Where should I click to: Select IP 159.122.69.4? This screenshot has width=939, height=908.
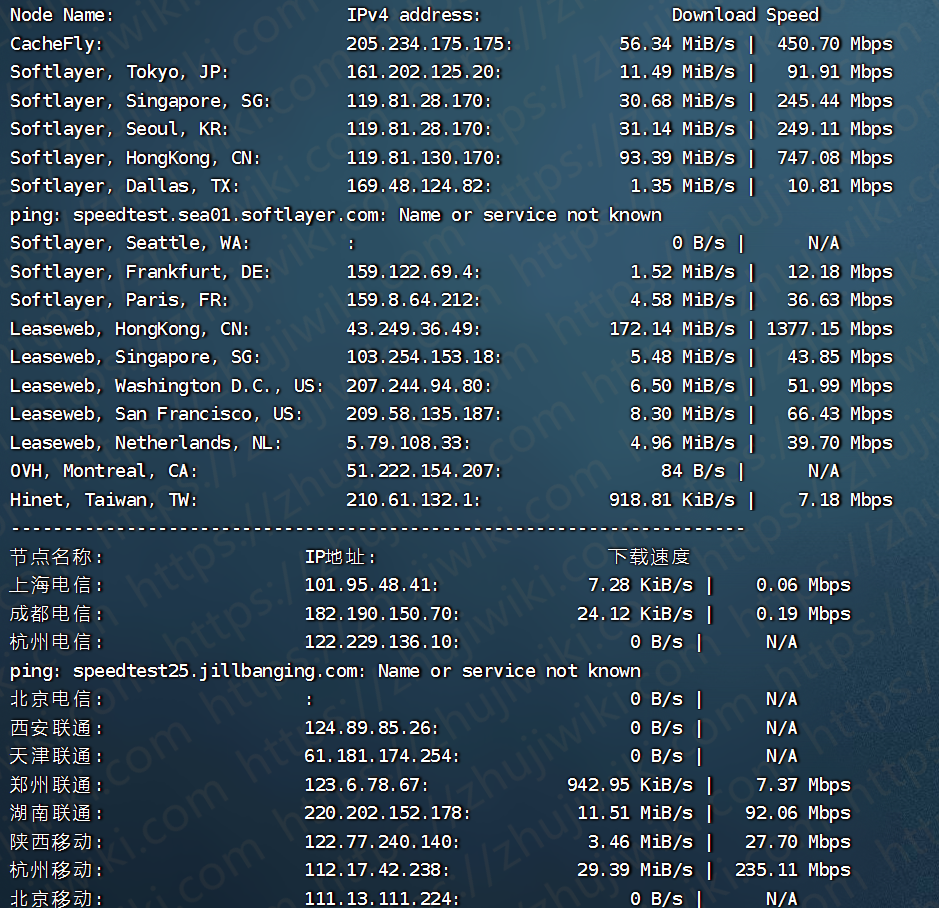413,272
